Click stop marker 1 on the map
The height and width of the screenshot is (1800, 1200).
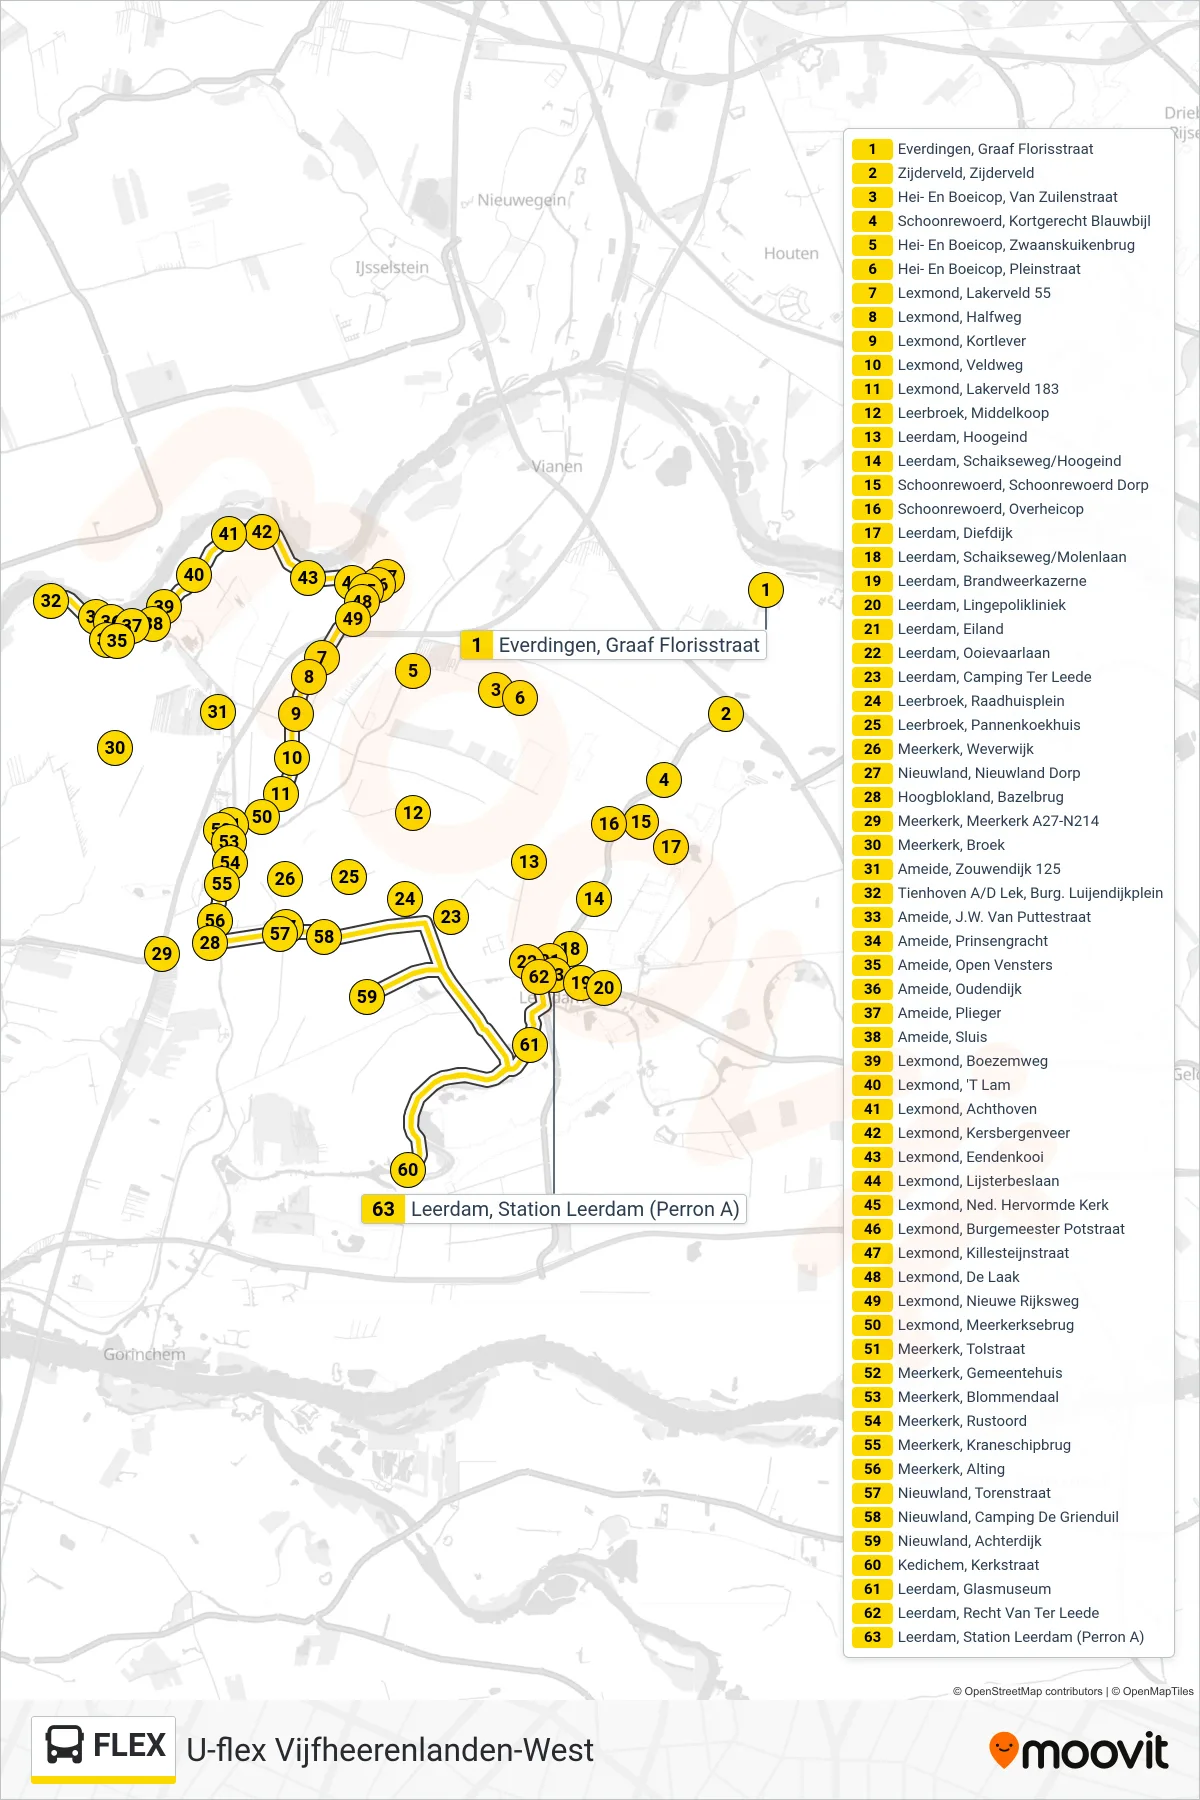(766, 590)
